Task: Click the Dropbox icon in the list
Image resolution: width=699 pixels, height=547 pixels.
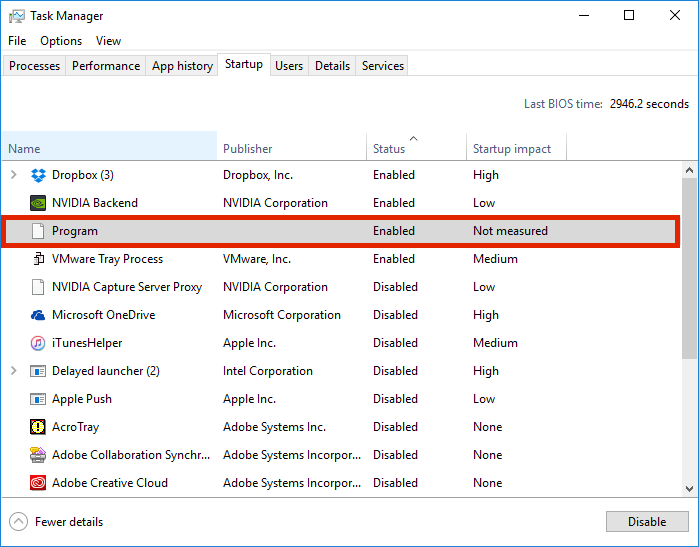Action: (x=38, y=175)
